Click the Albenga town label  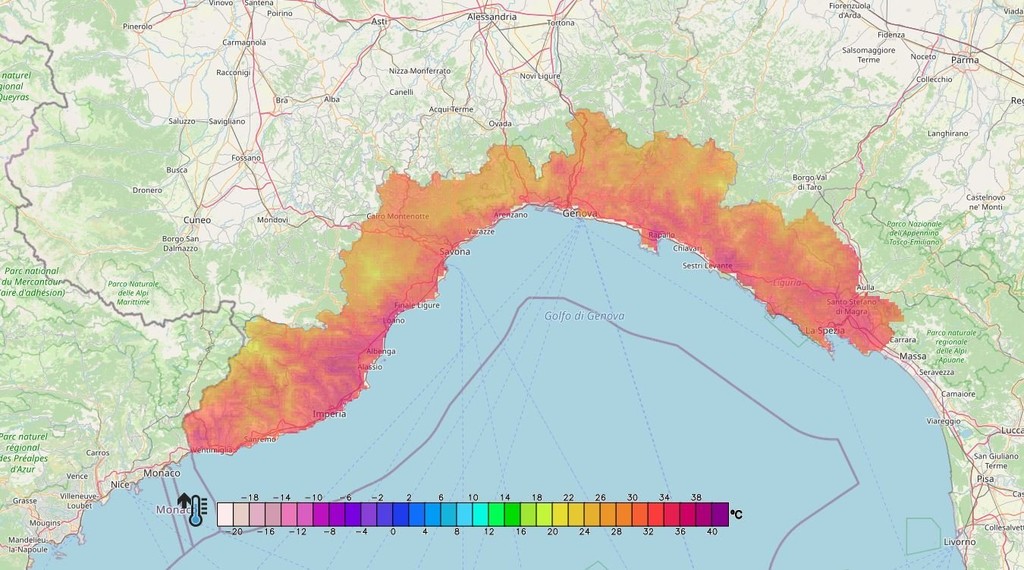[x=381, y=351]
